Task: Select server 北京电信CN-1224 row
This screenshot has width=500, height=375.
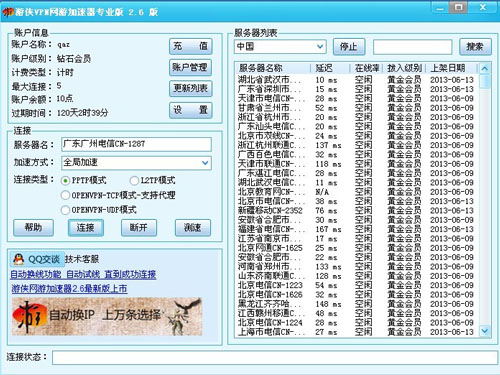Action: coord(357,323)
